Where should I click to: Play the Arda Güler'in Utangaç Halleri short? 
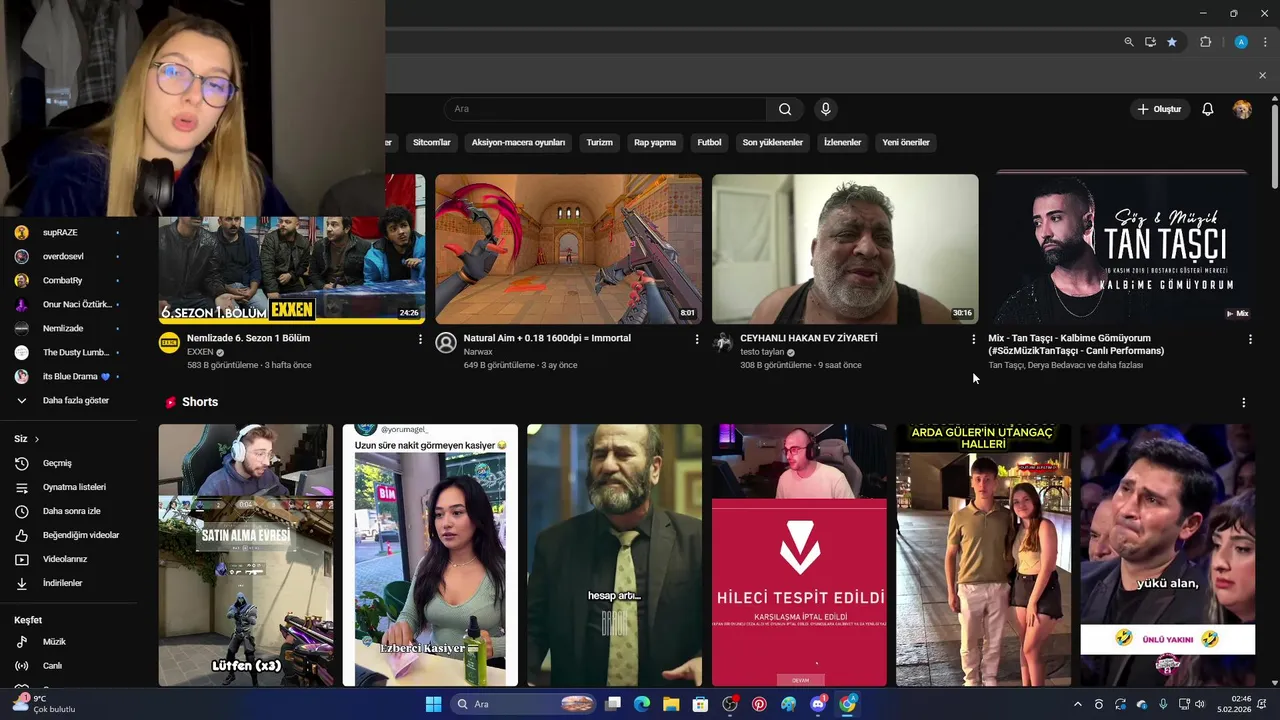pos(983,555)
